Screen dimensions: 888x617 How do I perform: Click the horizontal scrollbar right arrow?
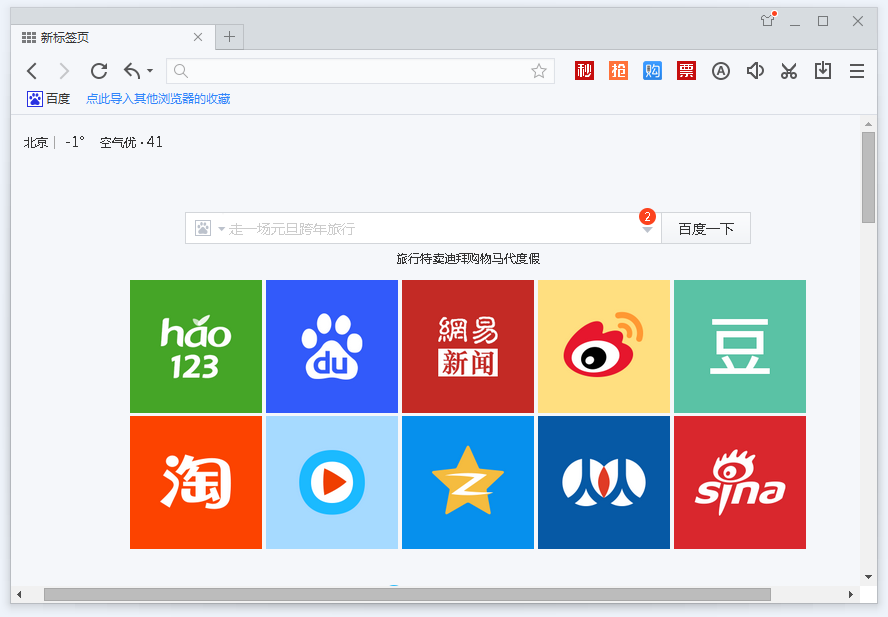851,594
